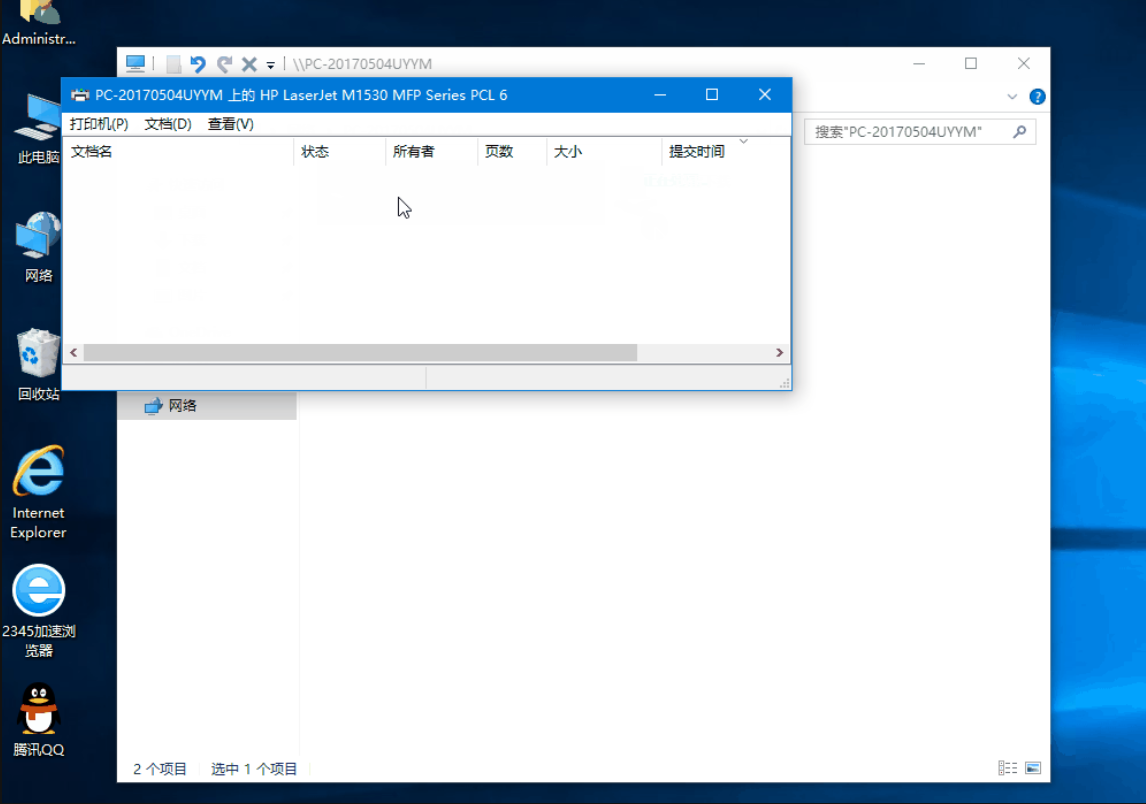Screen dimensions: 1146x804
Task: Select the 网络 item in the sidebar
Action: pyautogui.click(x=184, y=405)
